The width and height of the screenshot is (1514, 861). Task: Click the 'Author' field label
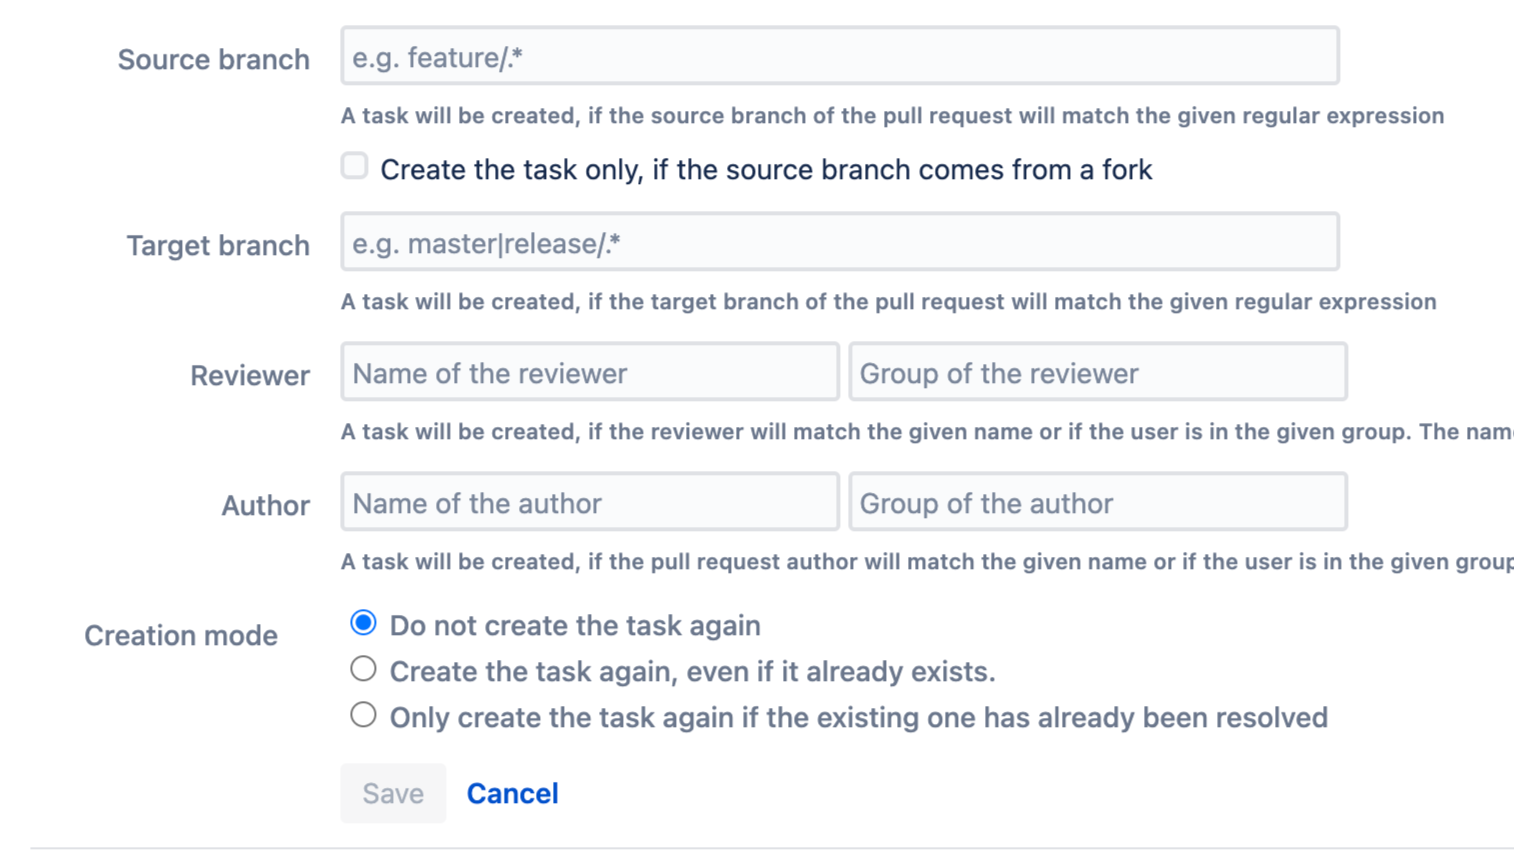coord(265,506)
